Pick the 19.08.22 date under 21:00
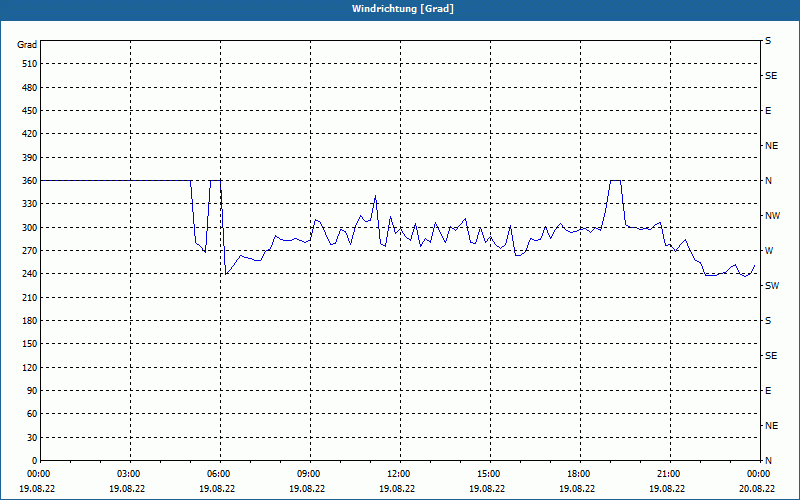 pos(667,488)
